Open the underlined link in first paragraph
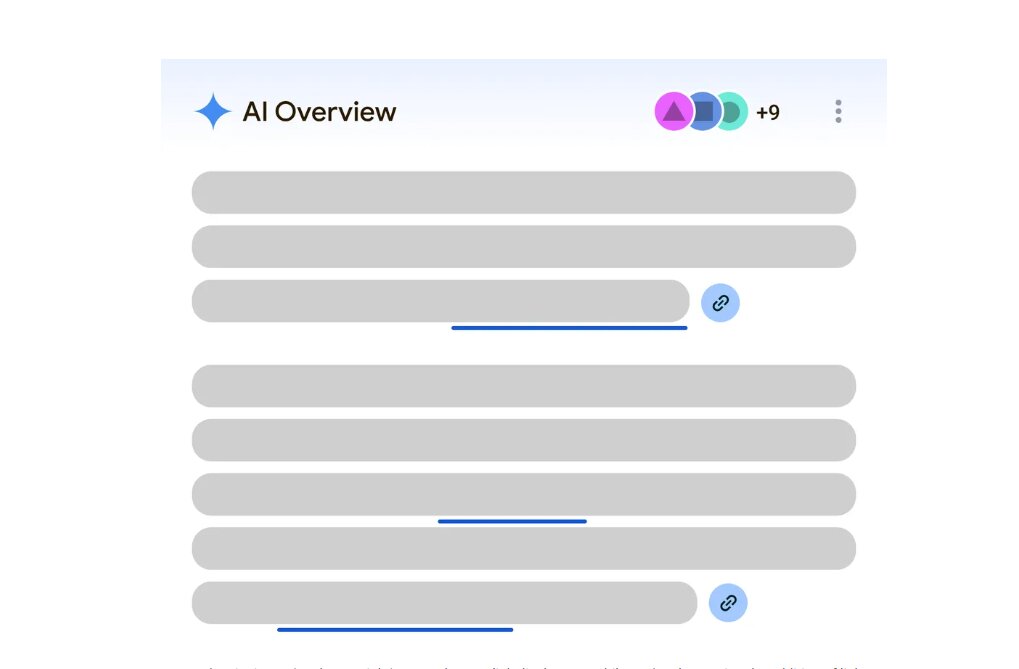The height and width of the screenshot is (669, 1019). 569,327
